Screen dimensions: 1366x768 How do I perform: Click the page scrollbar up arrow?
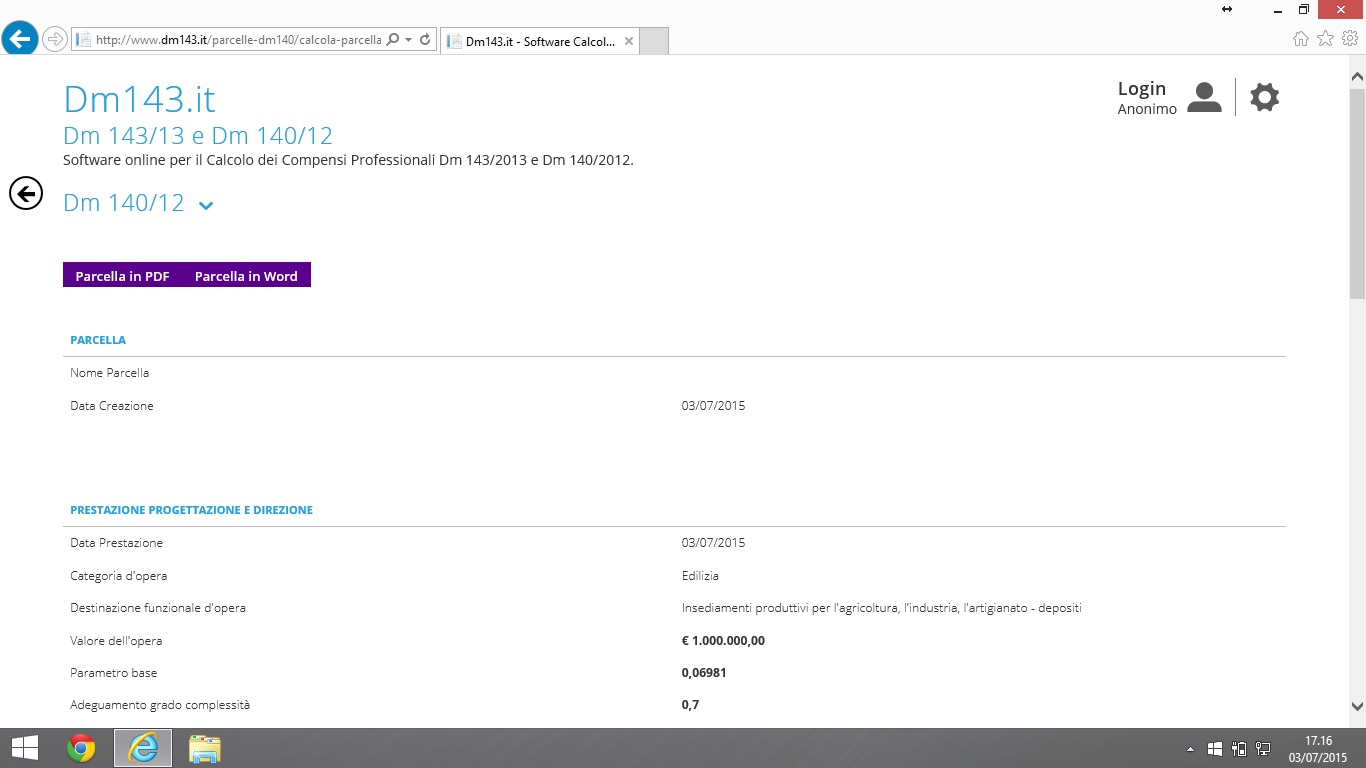pos(1357,76)
